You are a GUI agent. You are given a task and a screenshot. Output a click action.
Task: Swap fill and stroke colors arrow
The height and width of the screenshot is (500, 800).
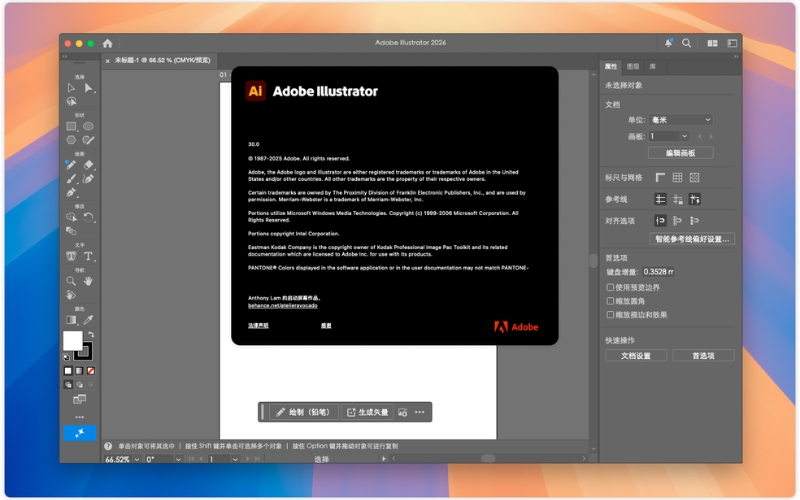91,334
